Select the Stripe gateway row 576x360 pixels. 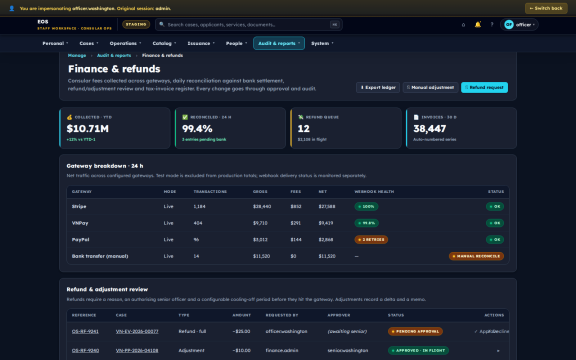pyautogui.click(x=288, y=206)
